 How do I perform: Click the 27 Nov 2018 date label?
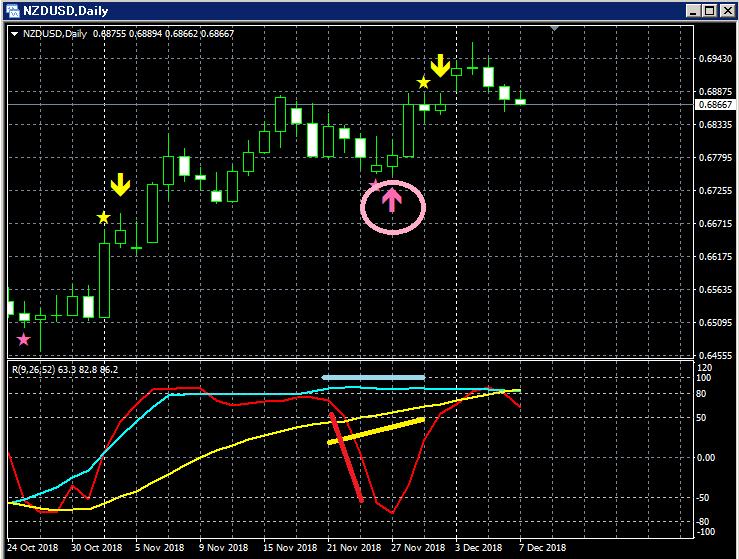tap(418, 548)
